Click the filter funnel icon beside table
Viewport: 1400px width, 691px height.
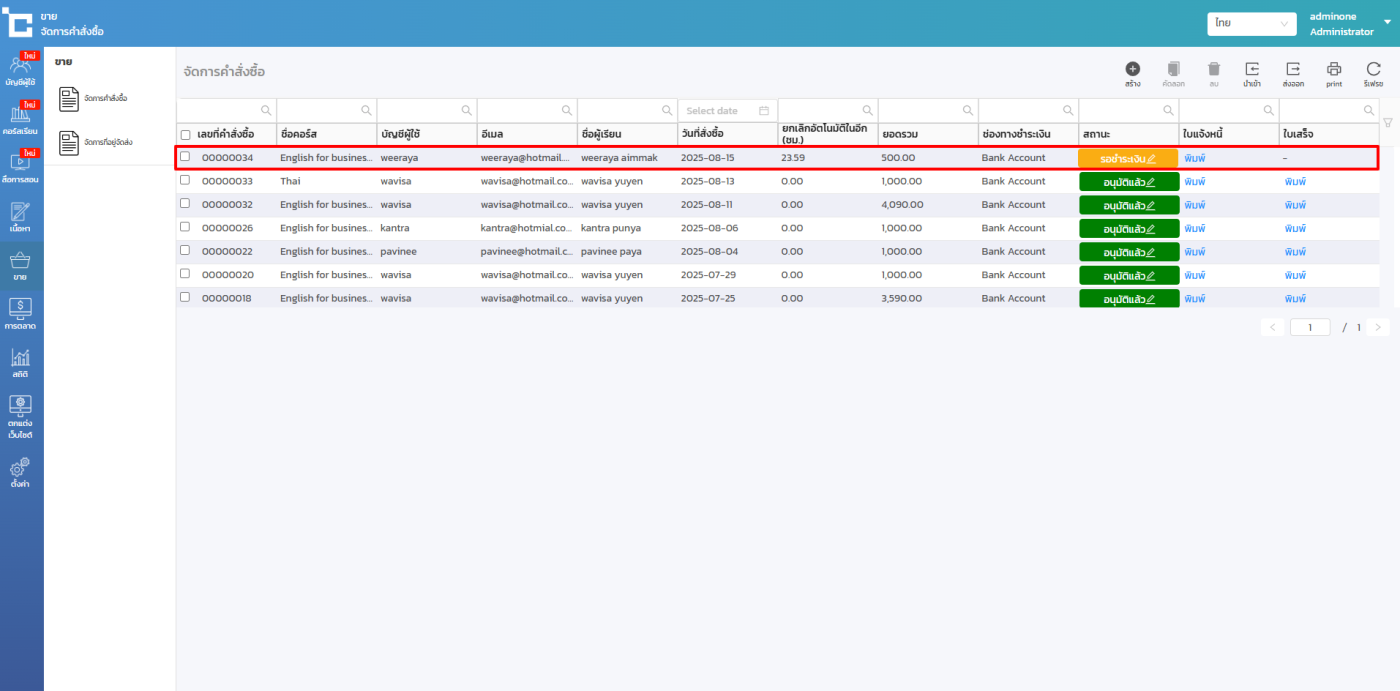(x=1387, y=123)
